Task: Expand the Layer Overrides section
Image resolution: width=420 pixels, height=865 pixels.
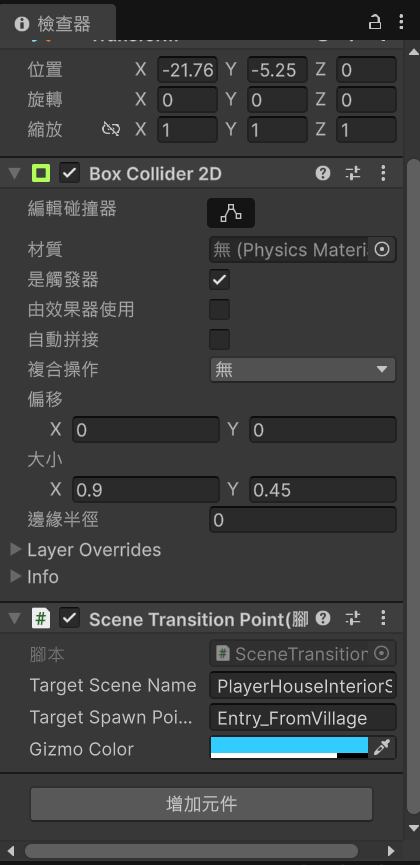Action: 86,550
